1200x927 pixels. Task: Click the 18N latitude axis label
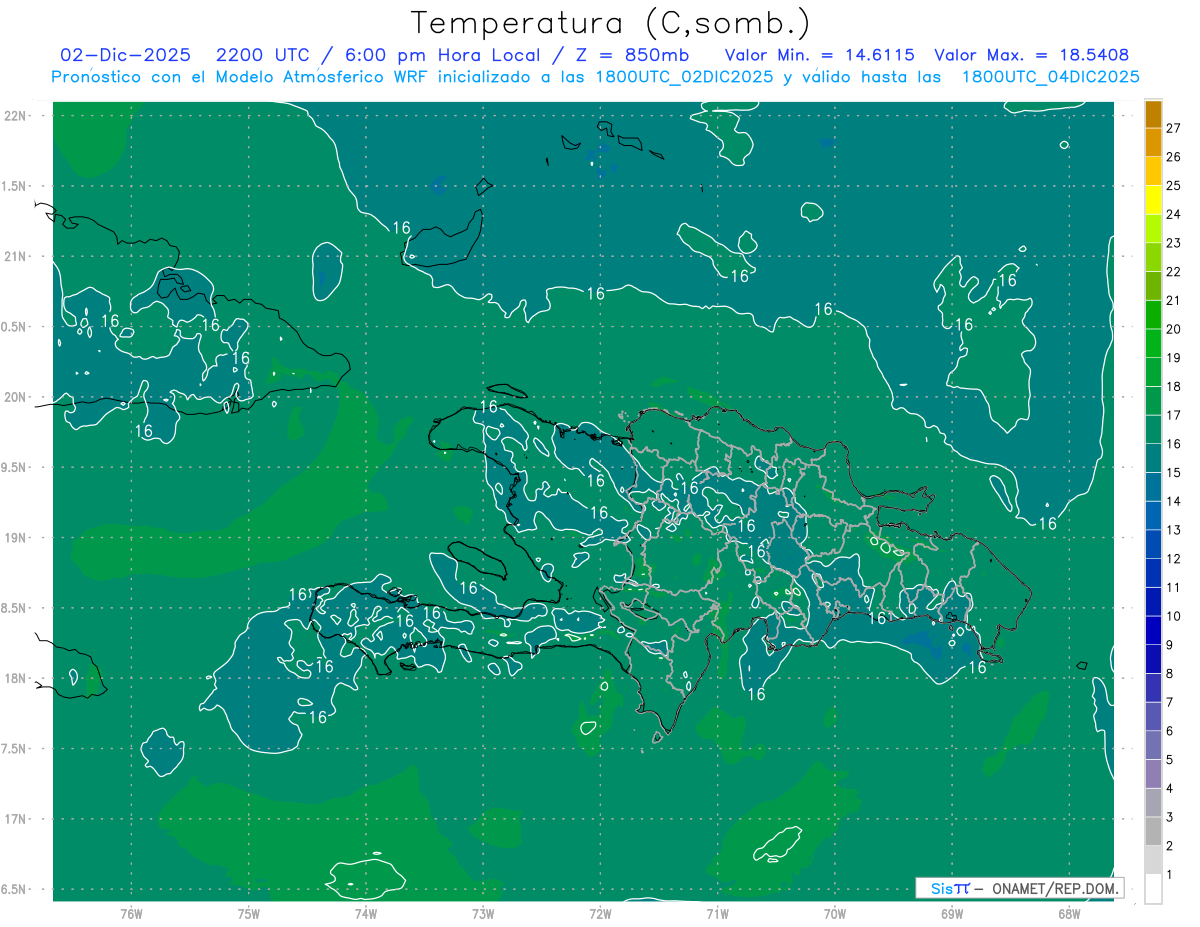click(15, 678)
